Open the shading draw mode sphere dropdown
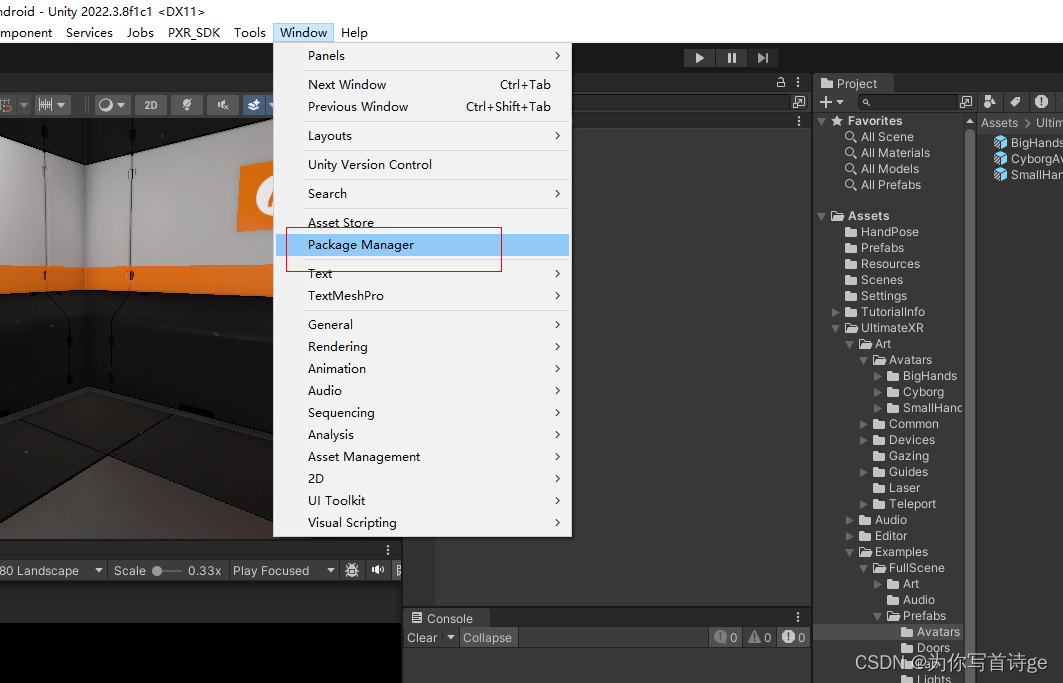The width and height of the screenshot is (1063, 683). (x=112, y=105)
